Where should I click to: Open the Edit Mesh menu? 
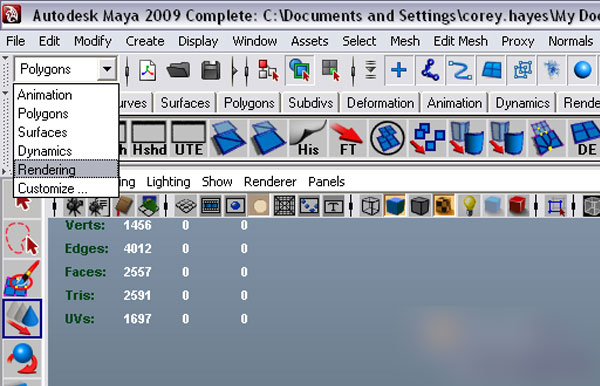(460, 41)
